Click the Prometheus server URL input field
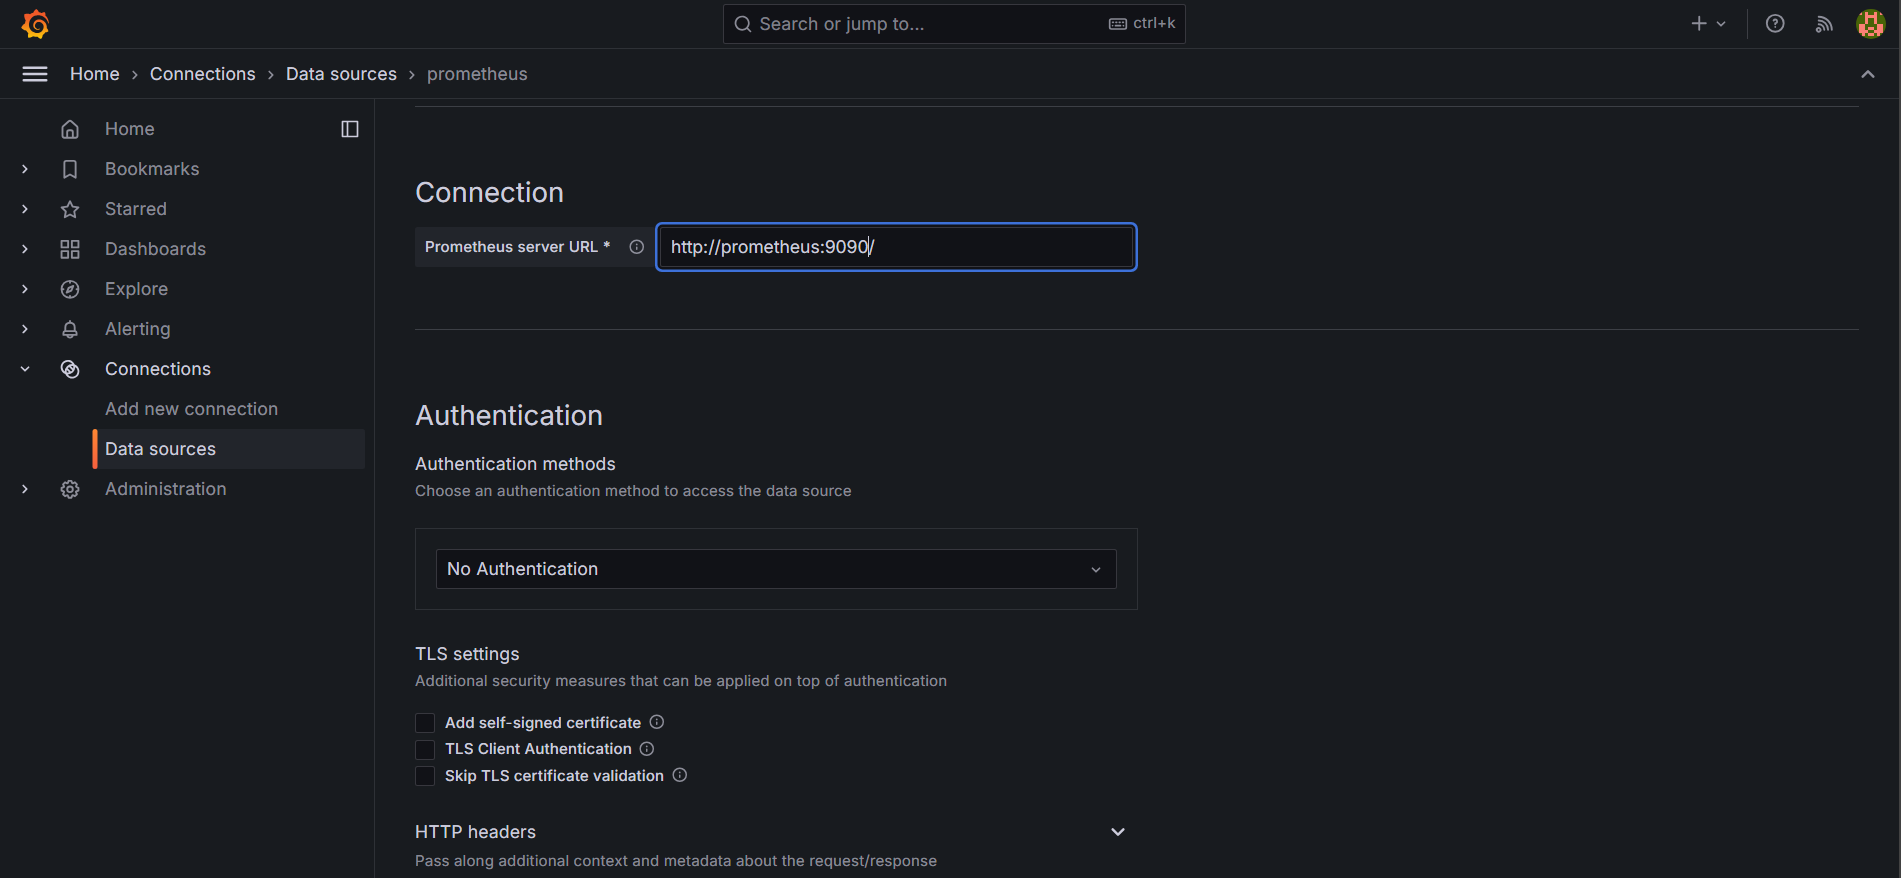 click(896, 247)
